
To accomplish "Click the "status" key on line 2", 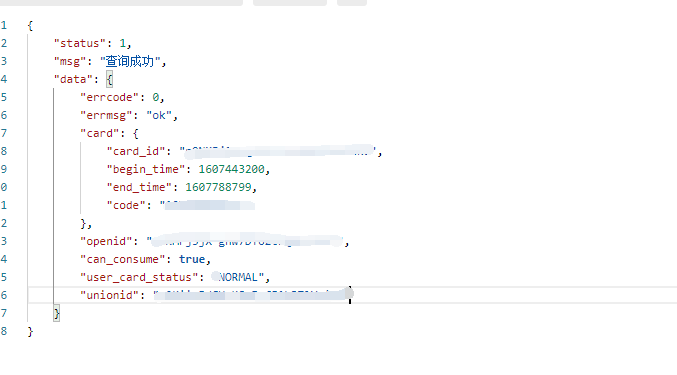I will (x=80, y=43).
